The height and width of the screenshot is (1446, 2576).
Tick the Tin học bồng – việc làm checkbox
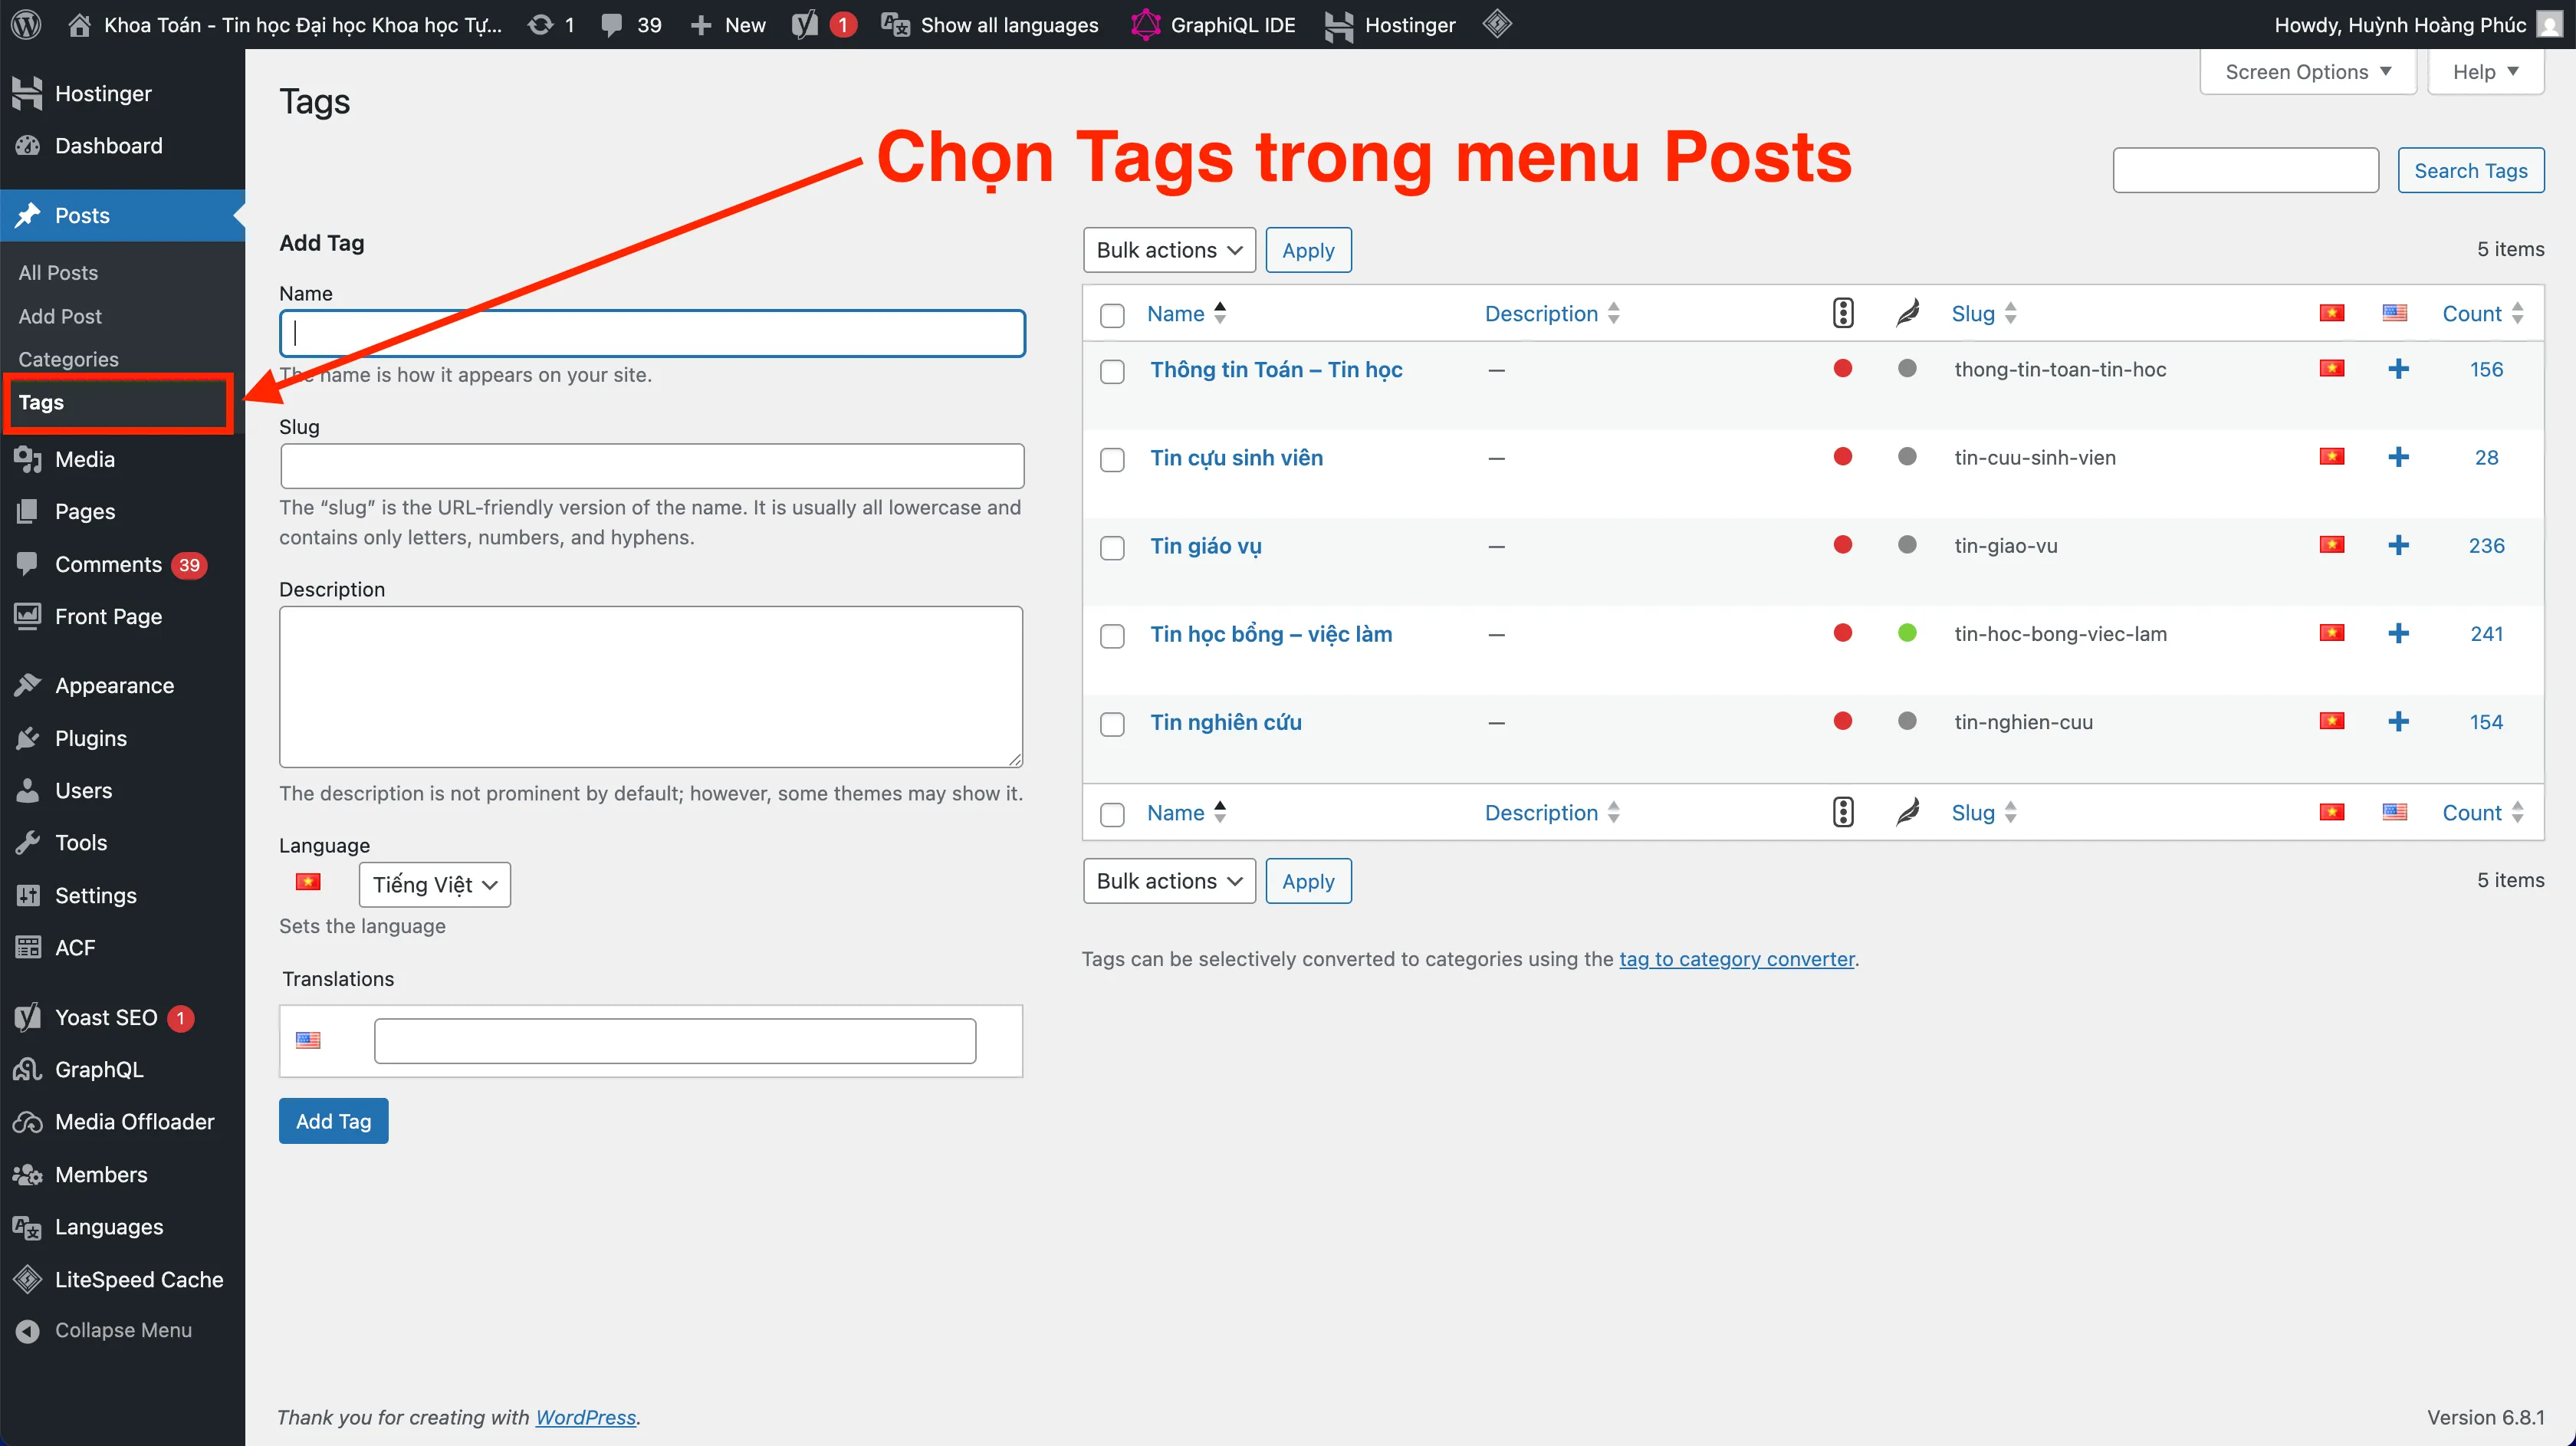(x=1112, y=635)
